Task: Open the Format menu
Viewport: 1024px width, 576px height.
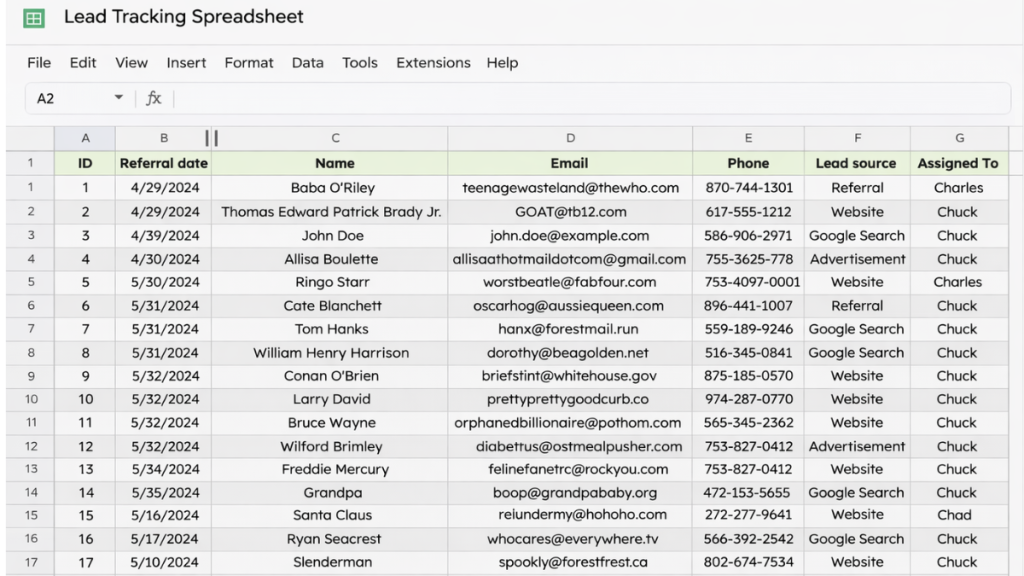Action: (248, 62)
